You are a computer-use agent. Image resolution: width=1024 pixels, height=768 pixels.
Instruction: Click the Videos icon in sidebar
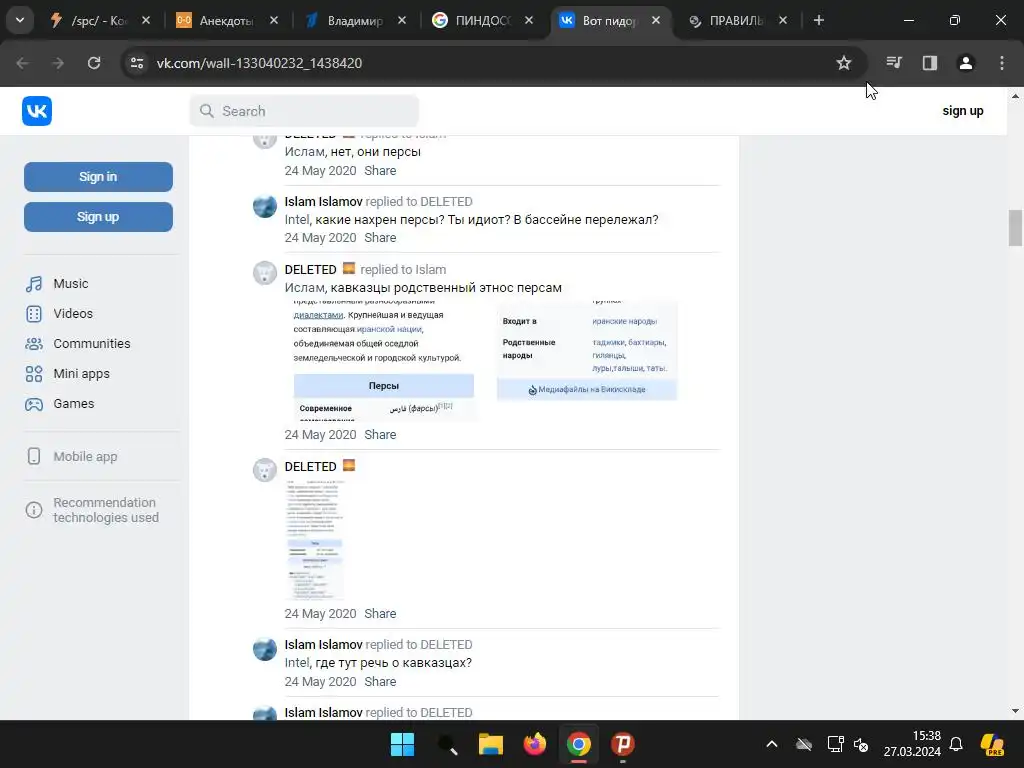point(34,314)
